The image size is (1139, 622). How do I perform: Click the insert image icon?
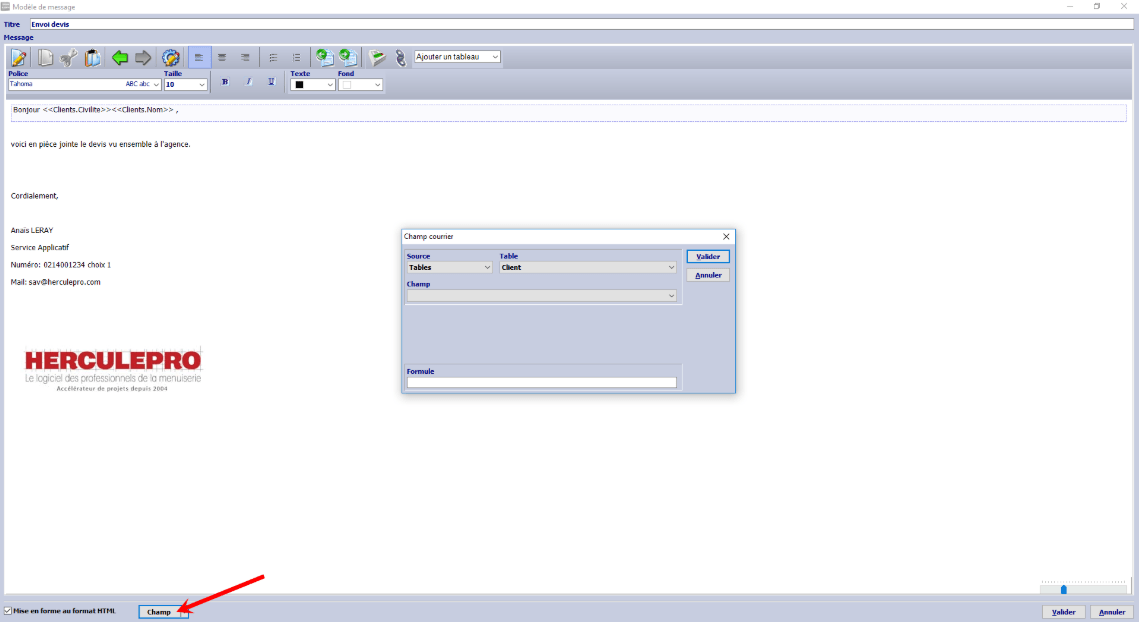coord(377,57)
